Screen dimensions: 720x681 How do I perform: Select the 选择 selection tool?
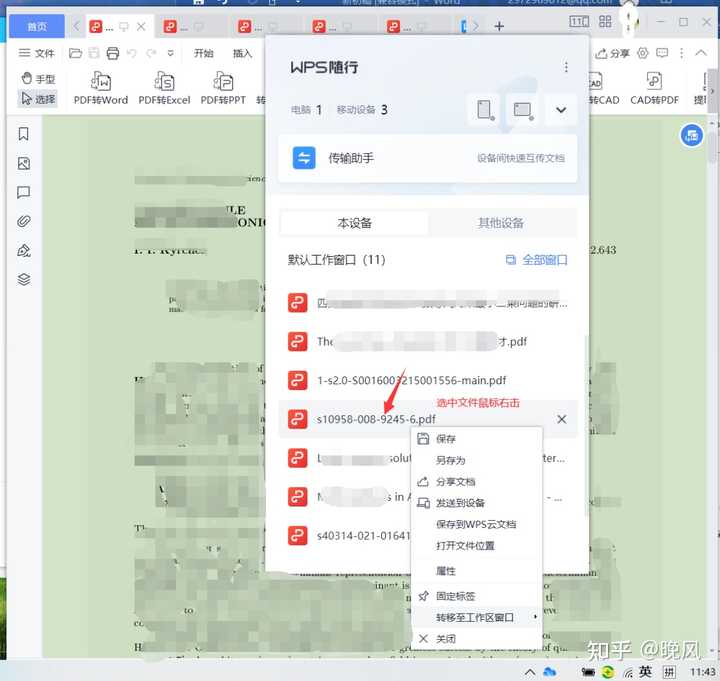(39, 98)
